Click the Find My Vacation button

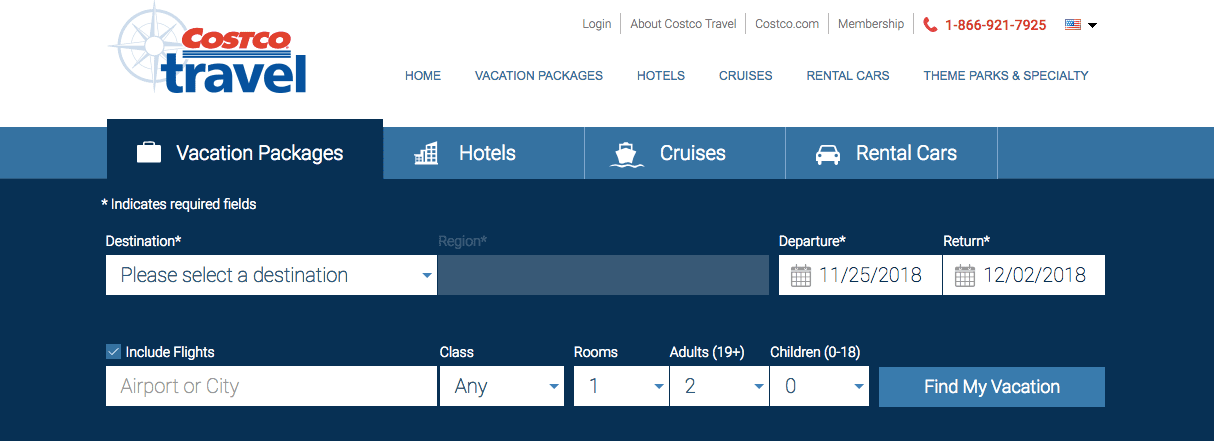(x=992, y=387)
